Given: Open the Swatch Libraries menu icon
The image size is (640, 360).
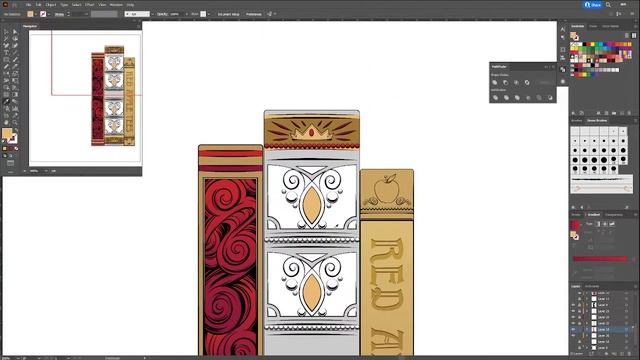Looking at the screenshot, I should pyautogui.click(x=573, y=113).
